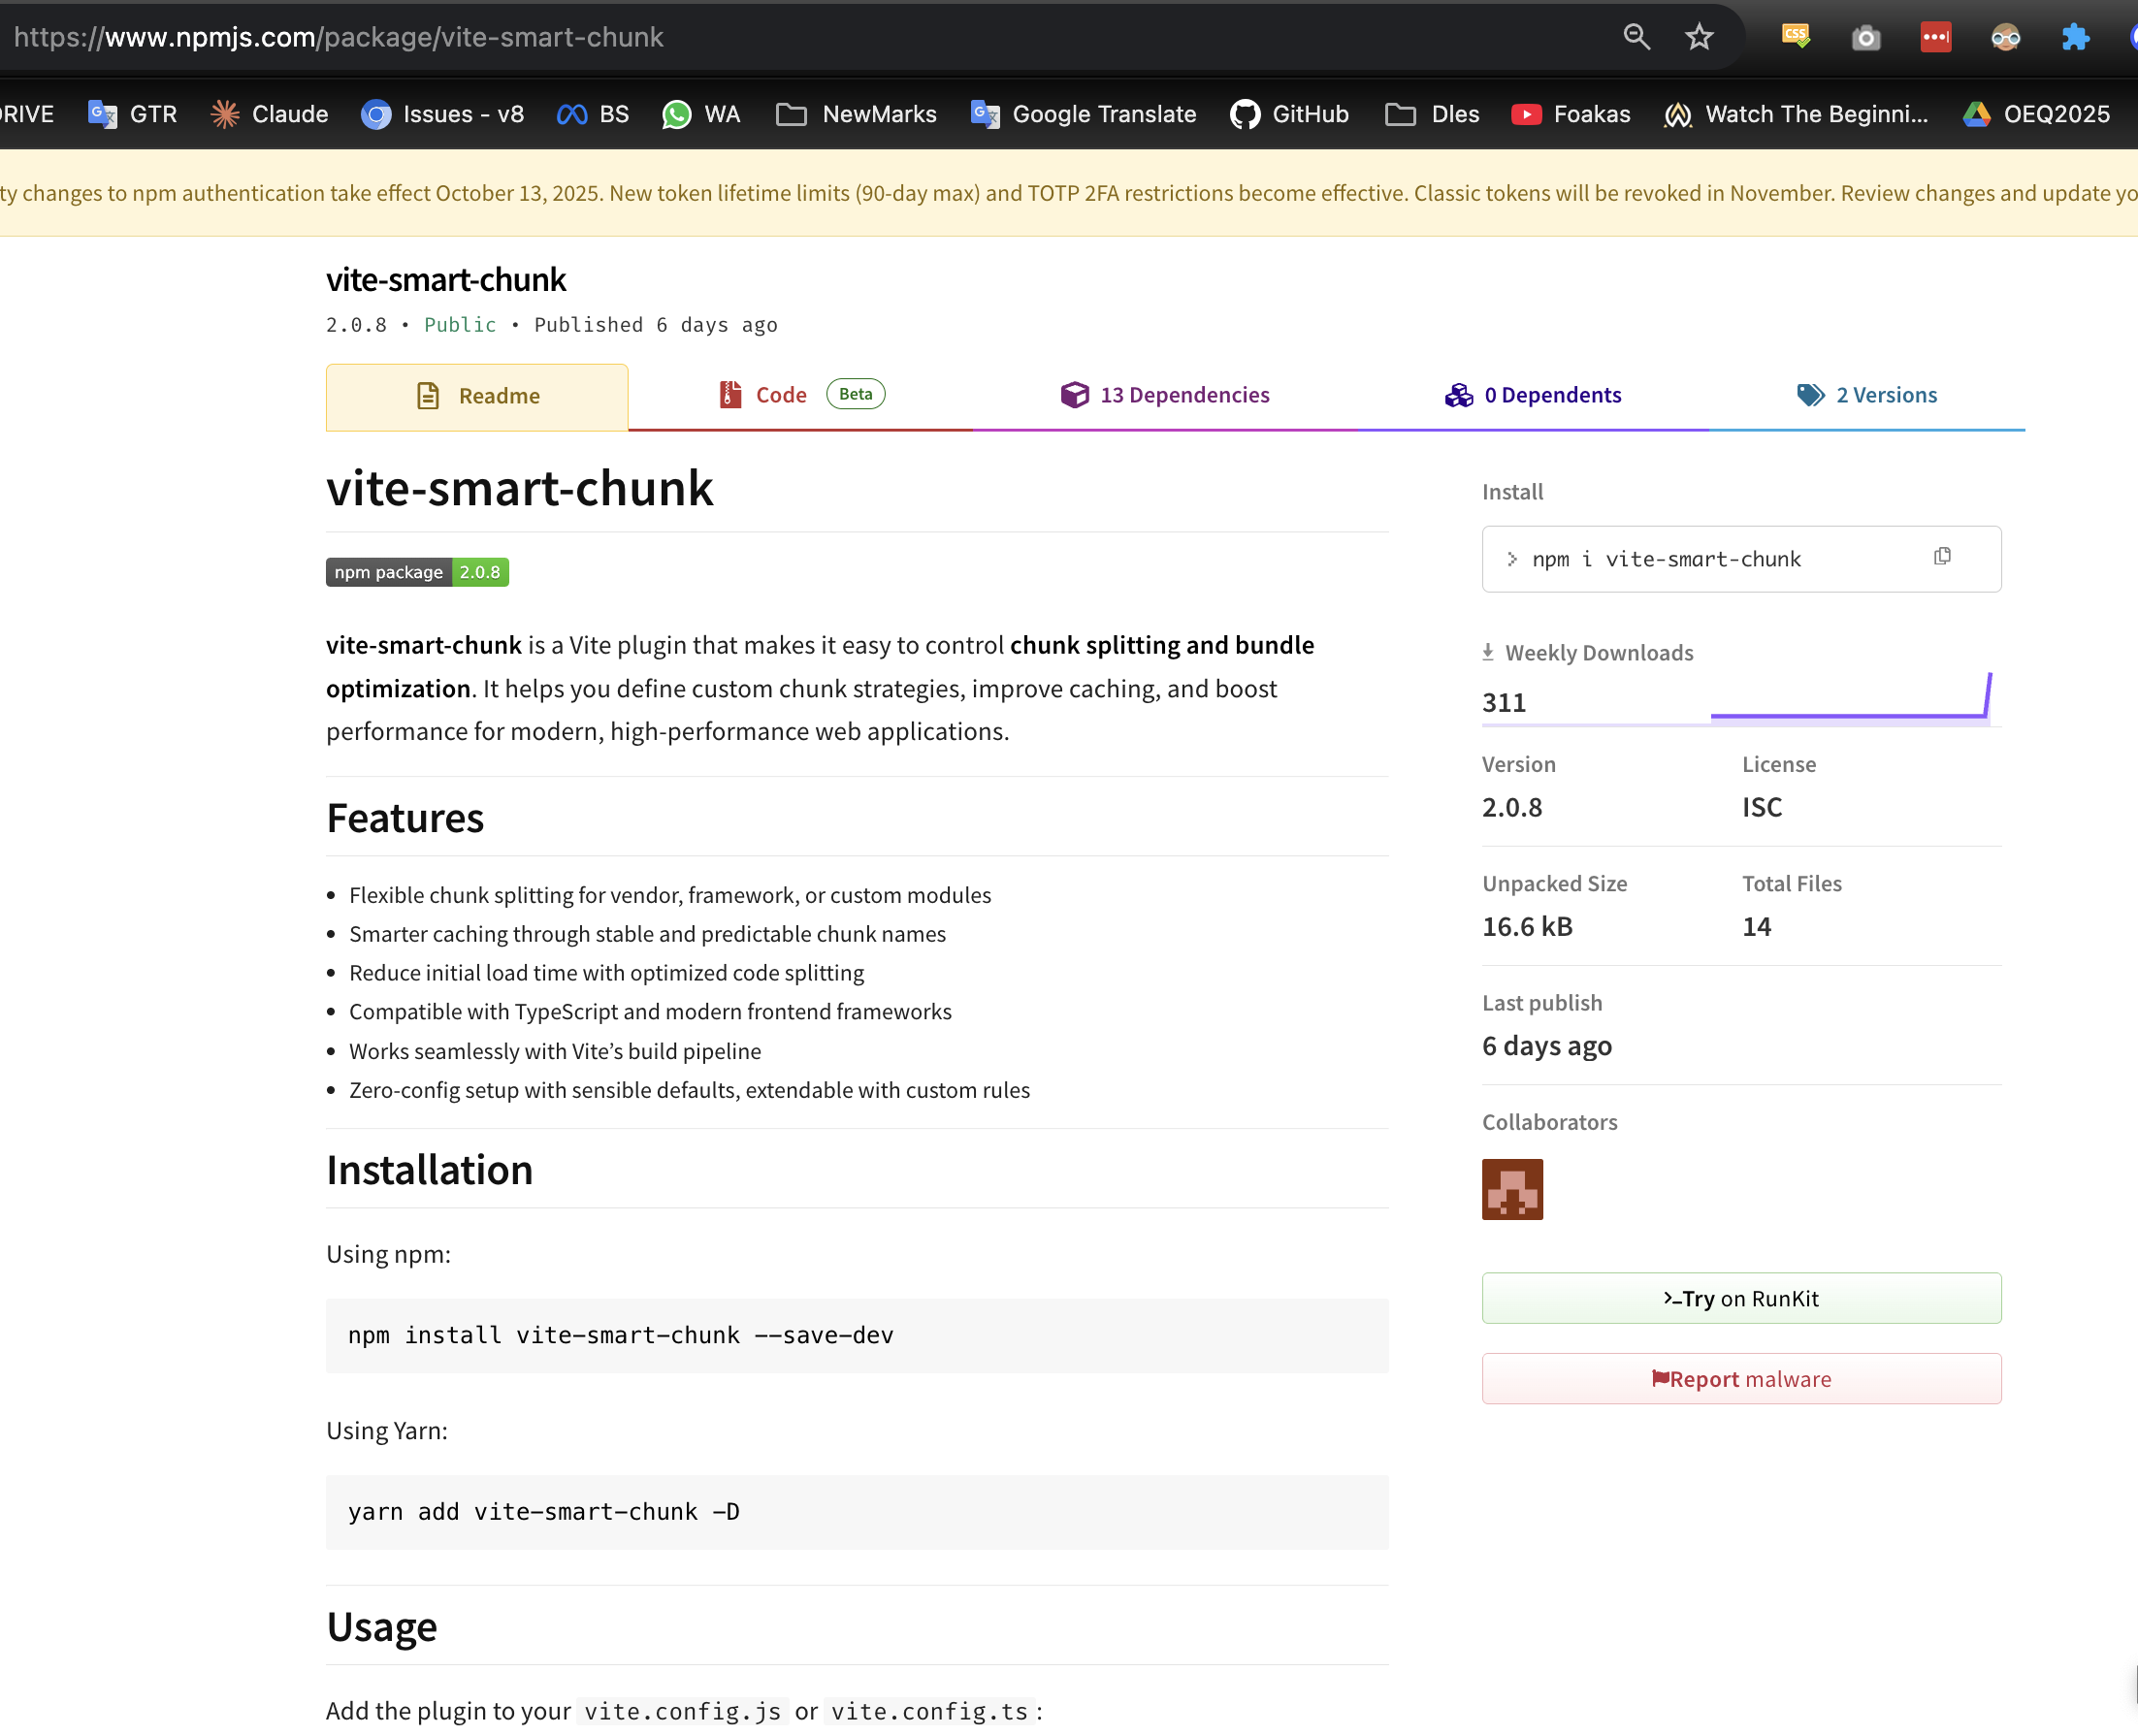The image size is (2138, 1736).
Task: Switch to the Code Beta tab
Action: pos(780,394)
